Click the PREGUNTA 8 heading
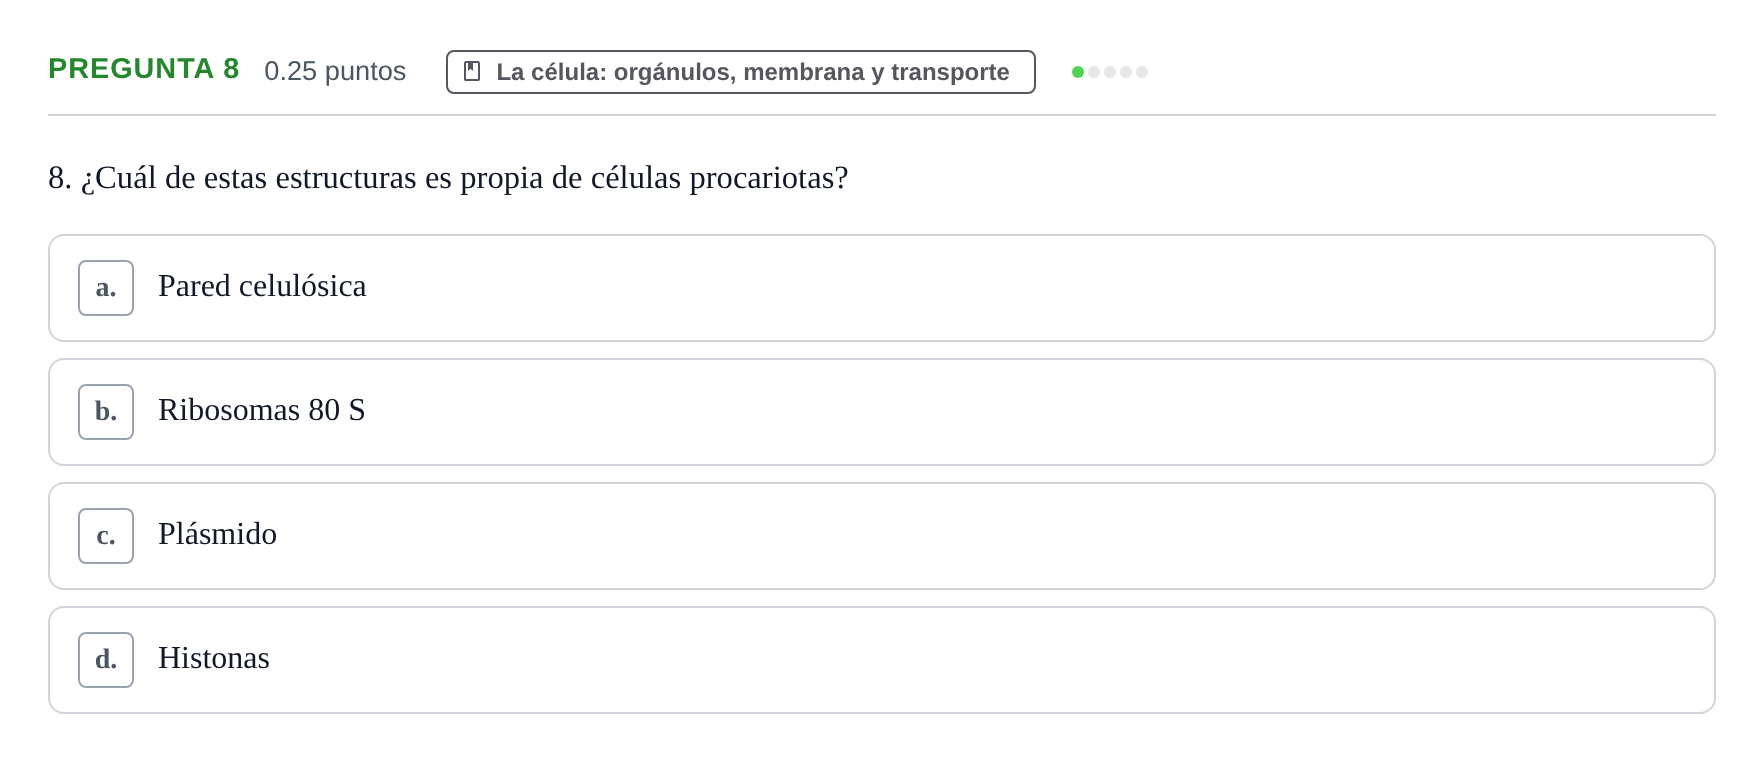This screenshot has width=1764, height=764. [x=144, y=69]
